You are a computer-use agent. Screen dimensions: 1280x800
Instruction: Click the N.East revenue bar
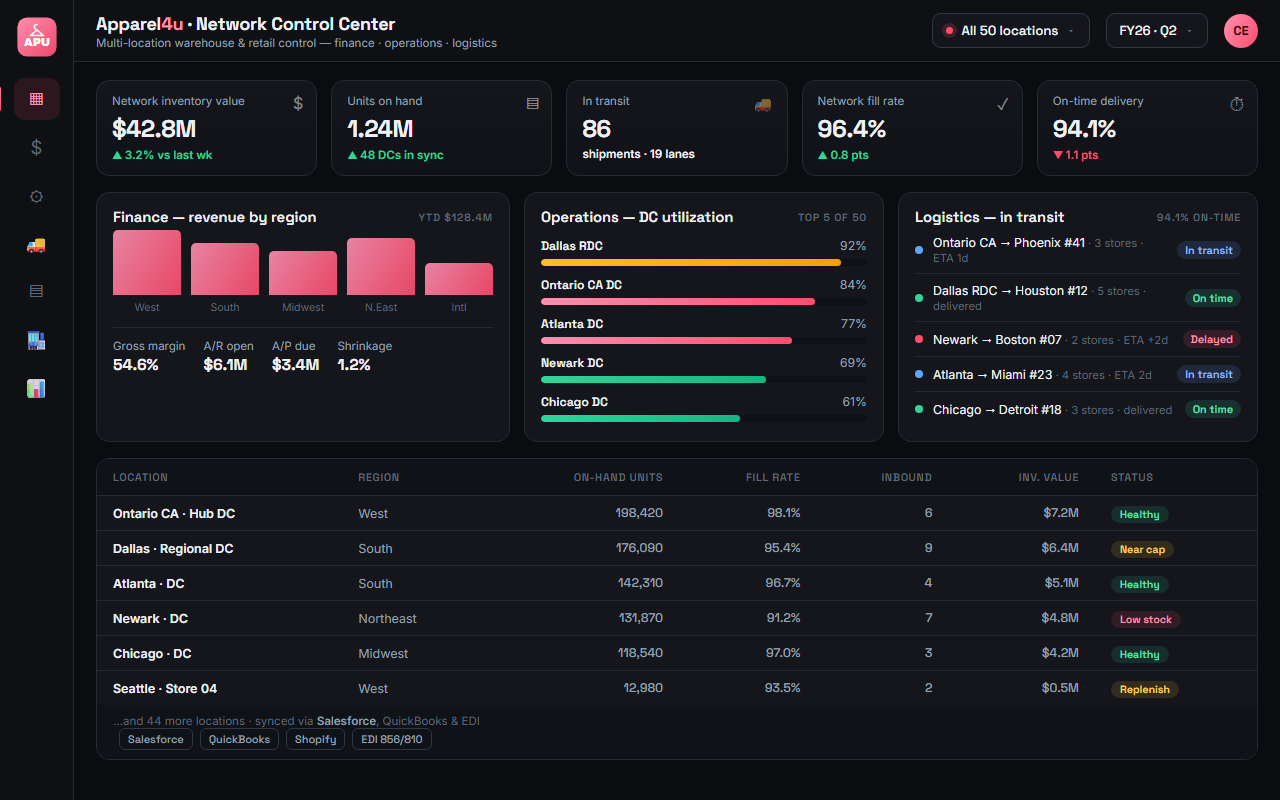click(x=381, y=267)
